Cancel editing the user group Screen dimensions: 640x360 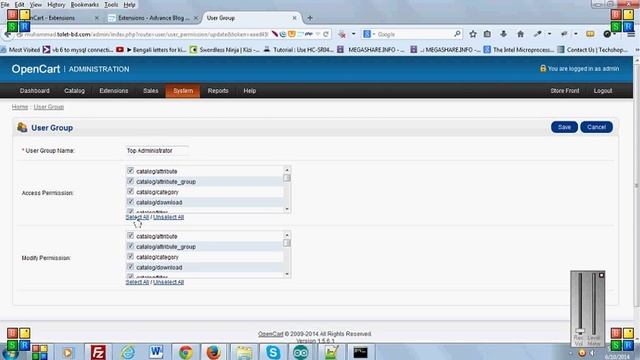click(596, 127)
